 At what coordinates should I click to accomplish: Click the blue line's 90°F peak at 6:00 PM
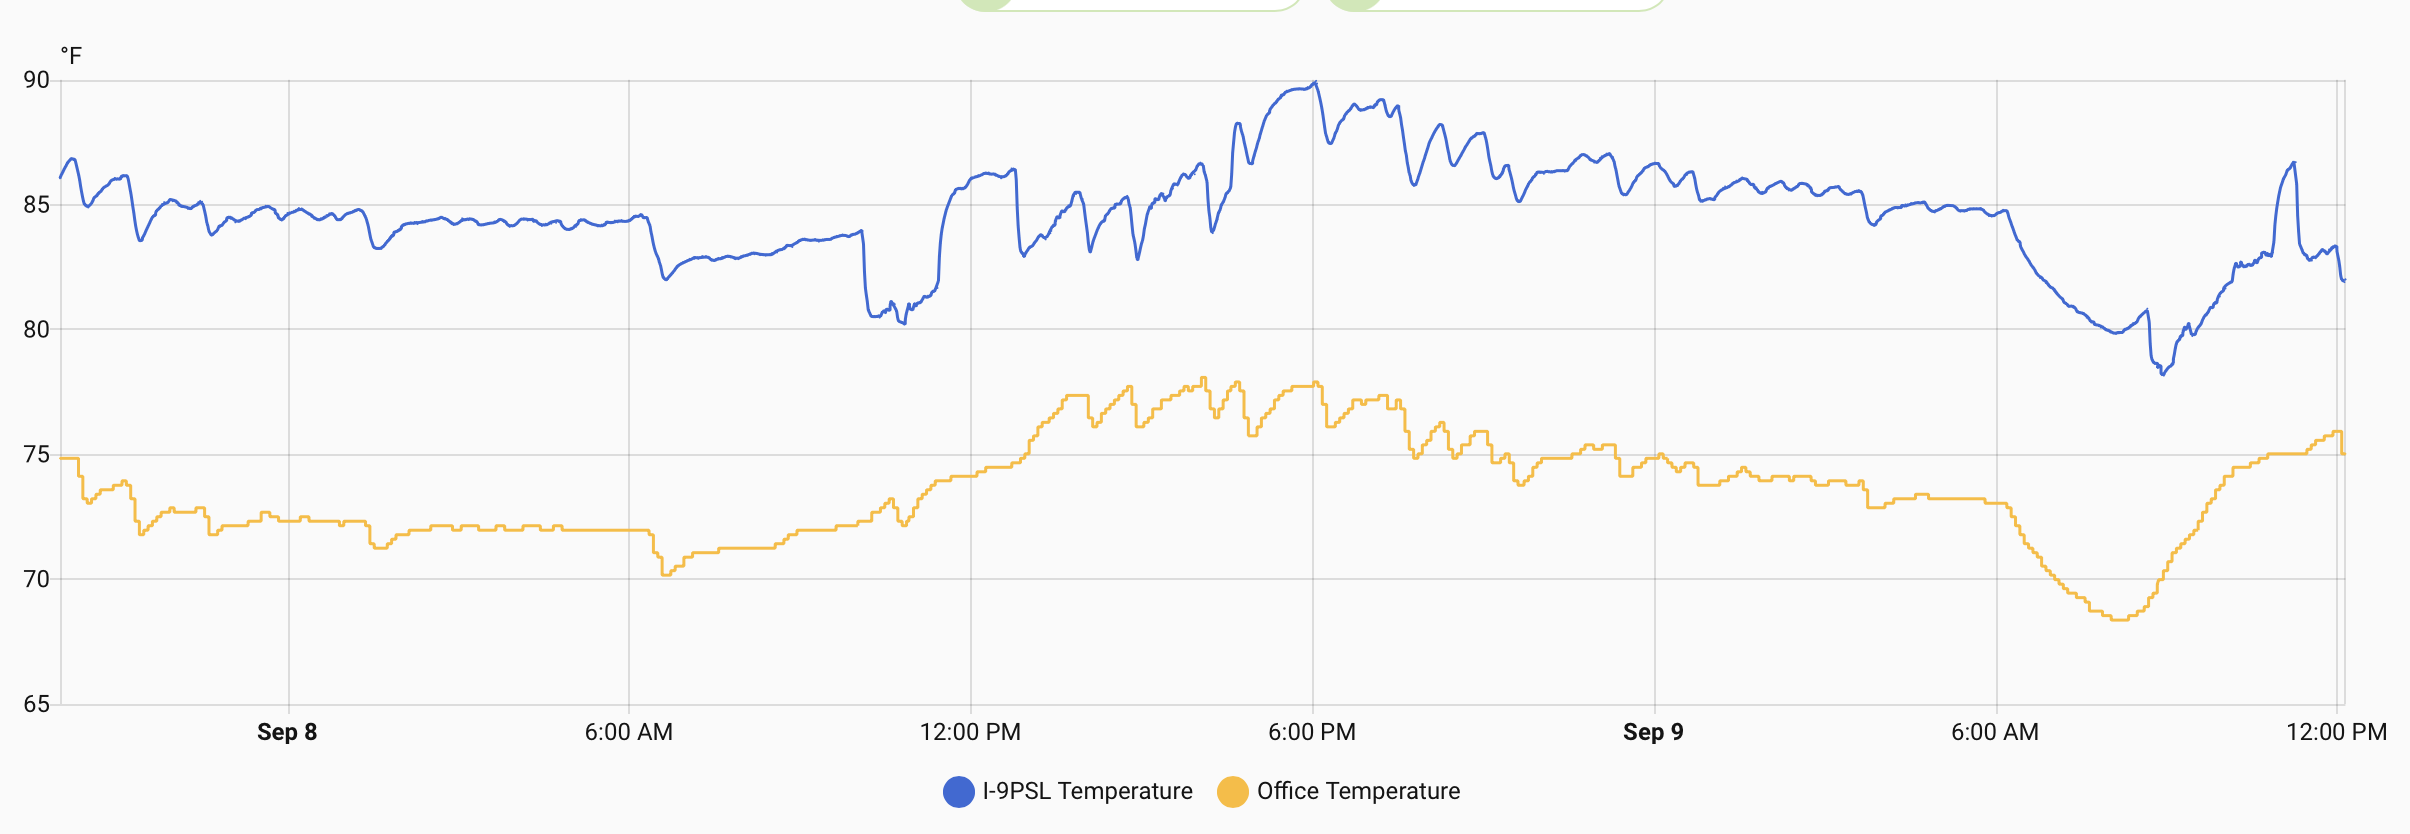[1314, 83]
